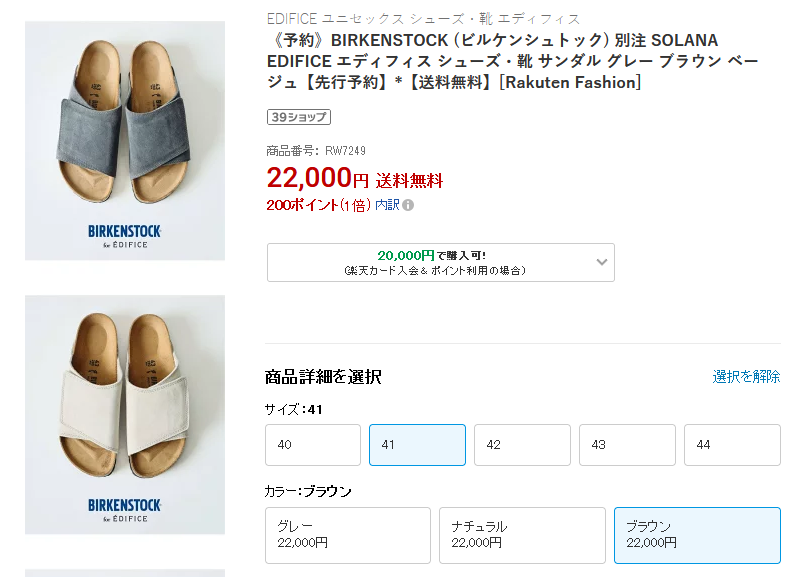Viewport: 802px width, 577px height.
Task: Open the 内訳 points breakdown link
Action: click(x=387, y=205)
